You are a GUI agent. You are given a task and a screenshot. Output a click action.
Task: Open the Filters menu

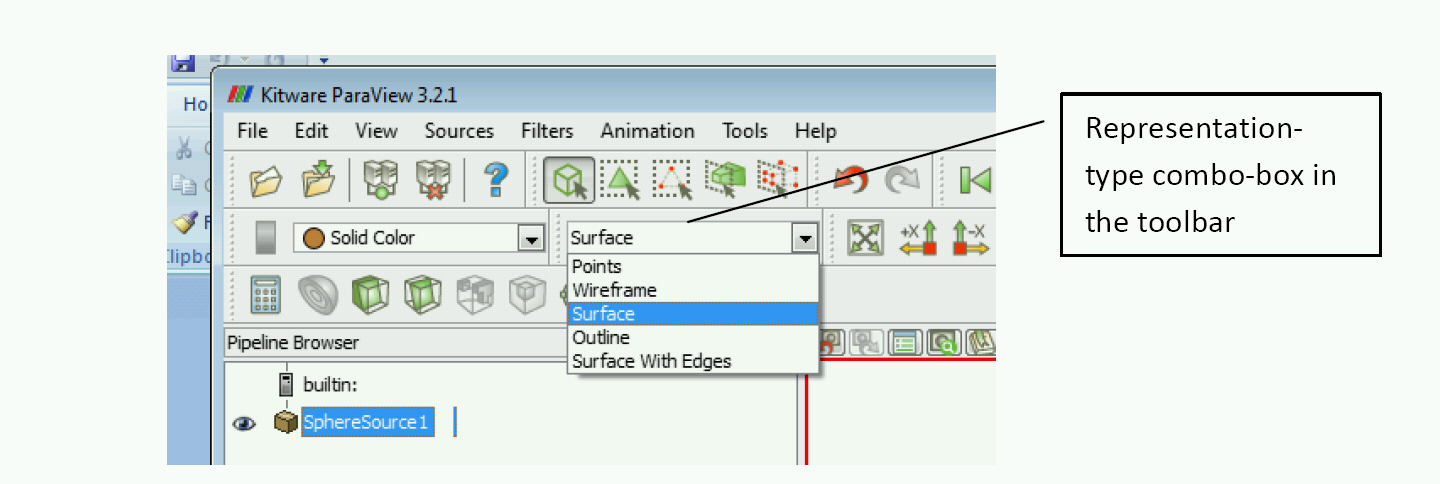(x=547, y=131)
